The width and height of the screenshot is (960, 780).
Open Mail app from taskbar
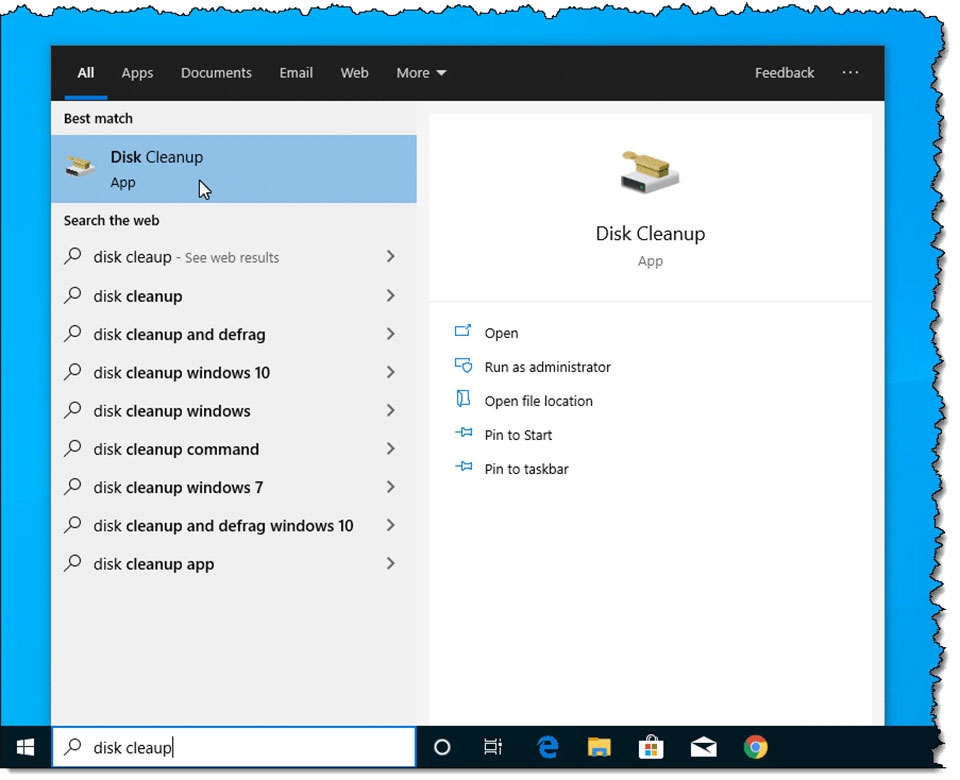[x=703, y=747]
